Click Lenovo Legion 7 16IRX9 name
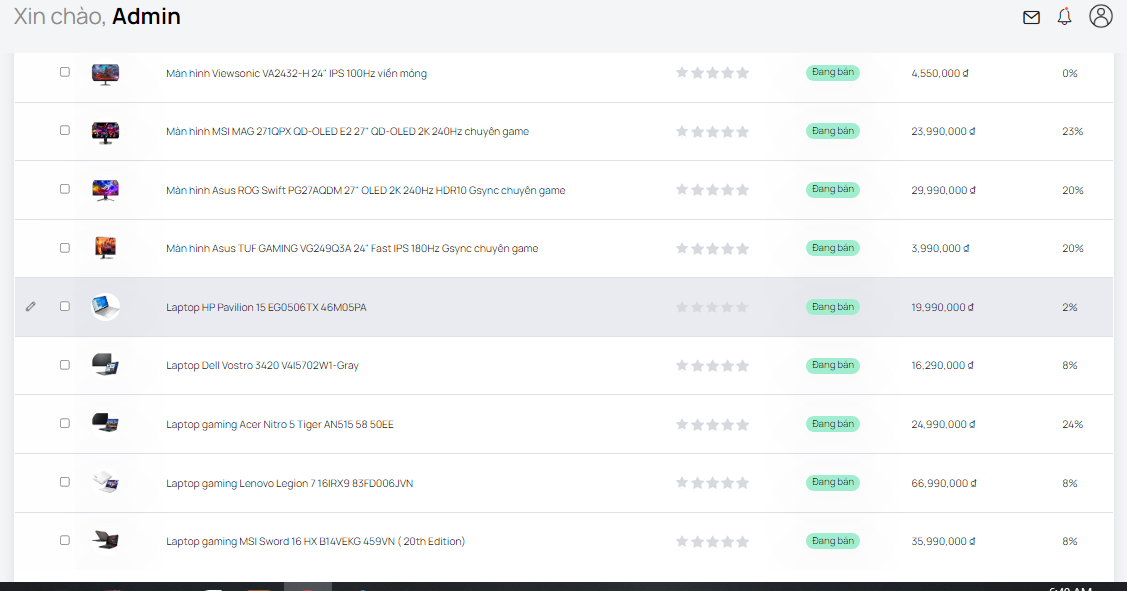 [x=289, y=484]
